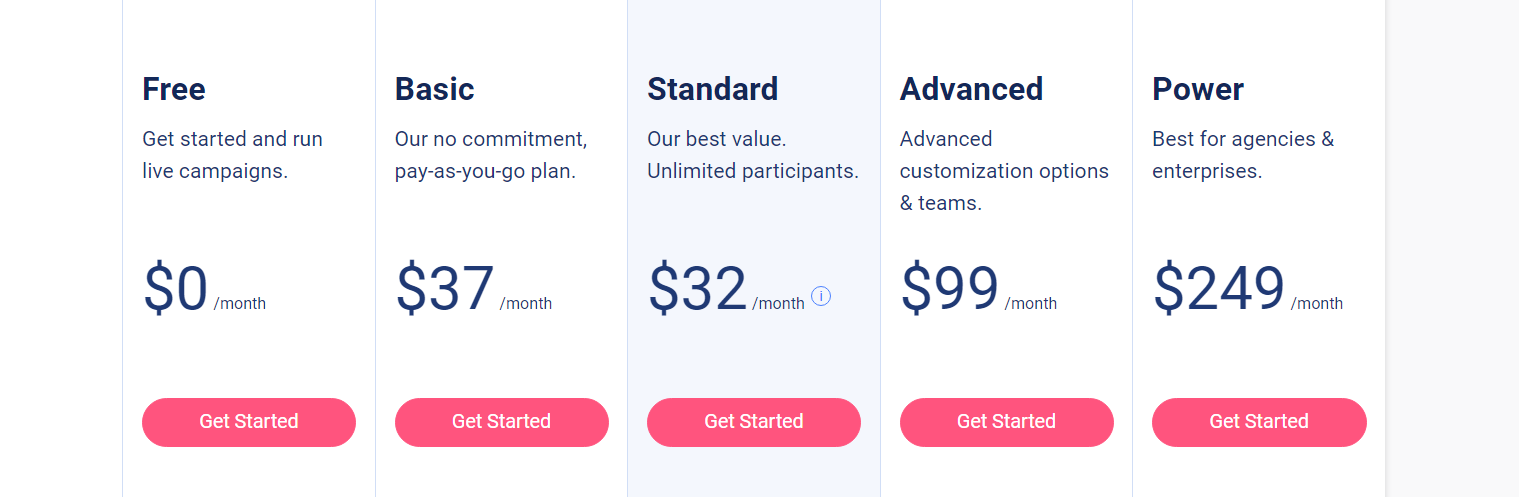Viewport: 1519px width, 497px height.
Task: Click the $0 per month price
Action: click(176, 289)
